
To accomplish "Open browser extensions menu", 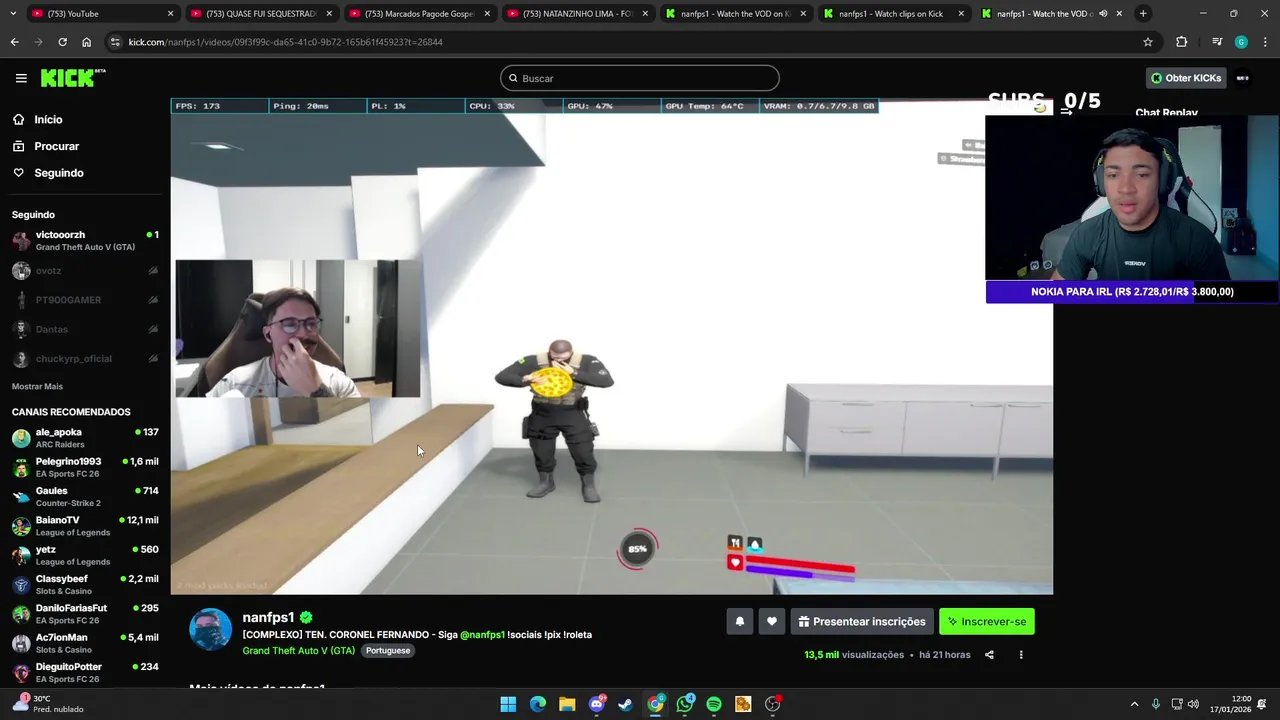I will tap(1181, 42).
